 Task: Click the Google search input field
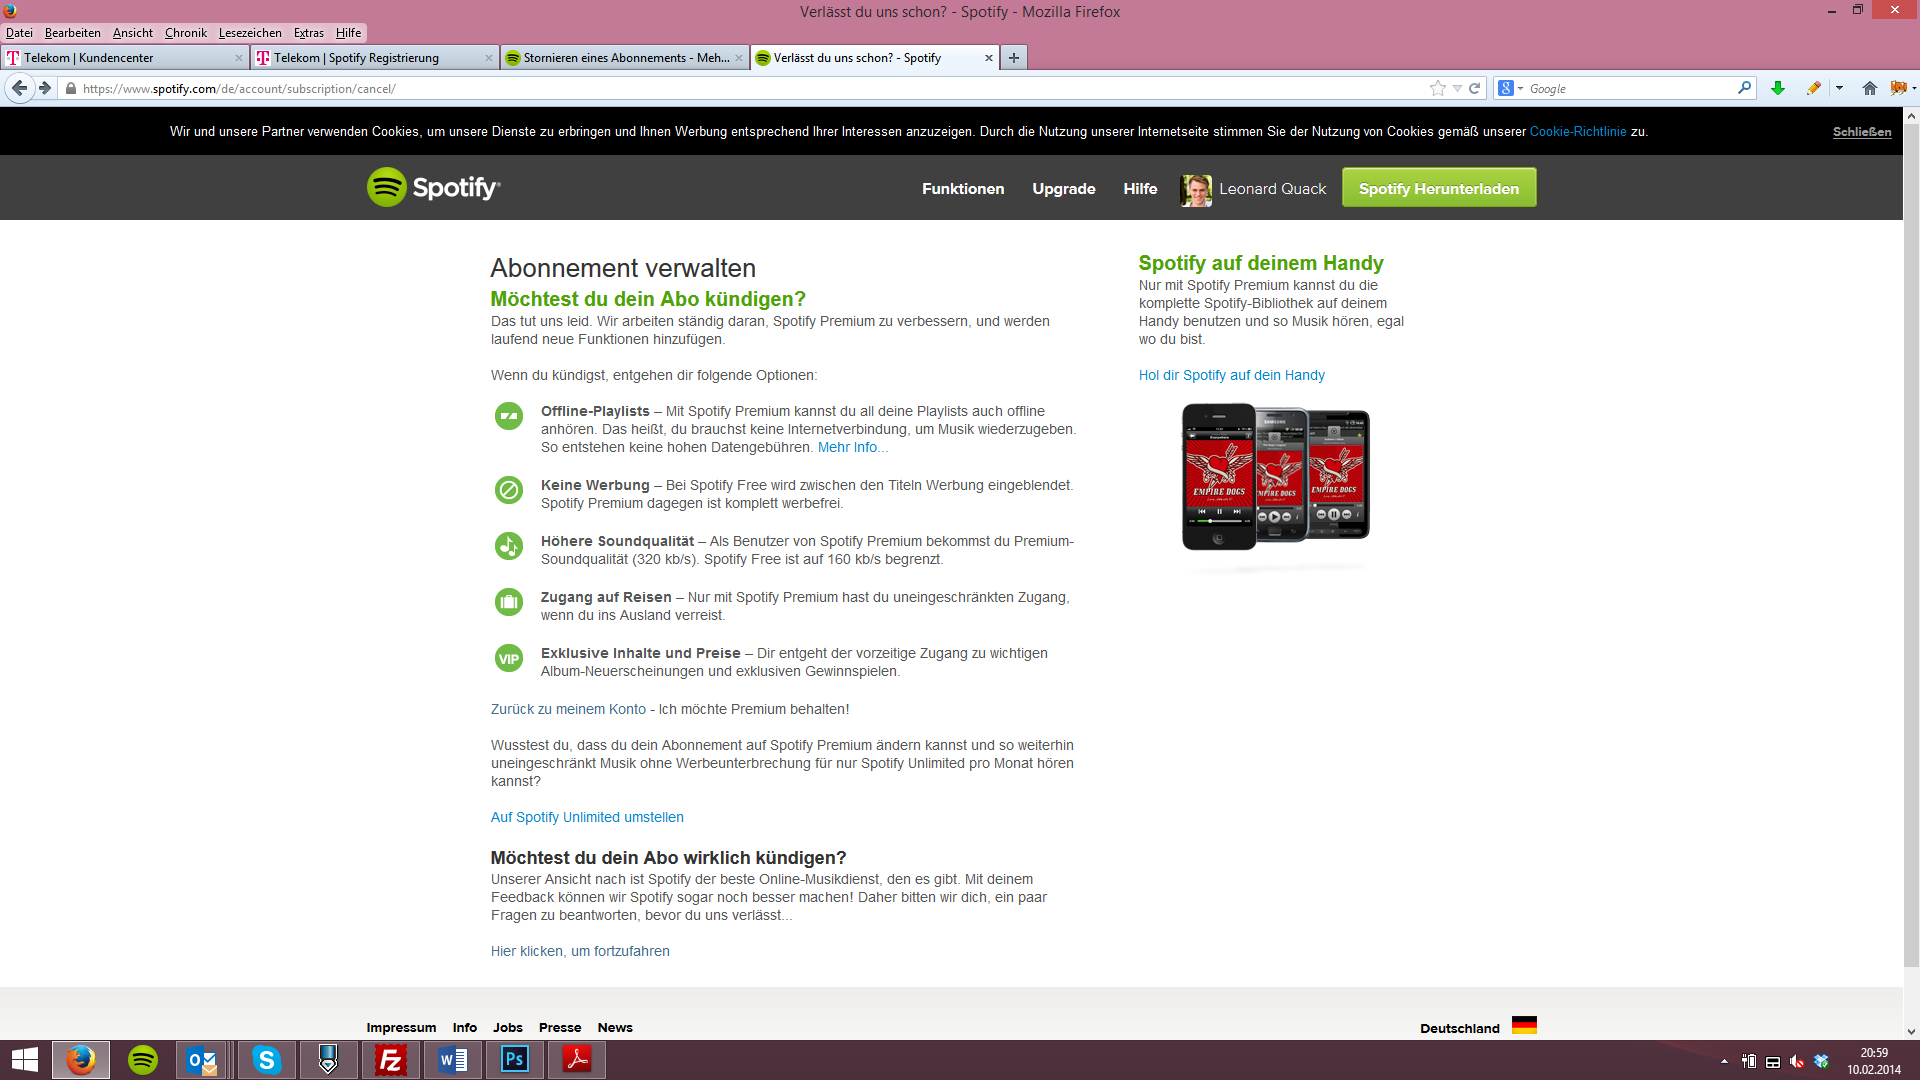(x=1630, y=88)
